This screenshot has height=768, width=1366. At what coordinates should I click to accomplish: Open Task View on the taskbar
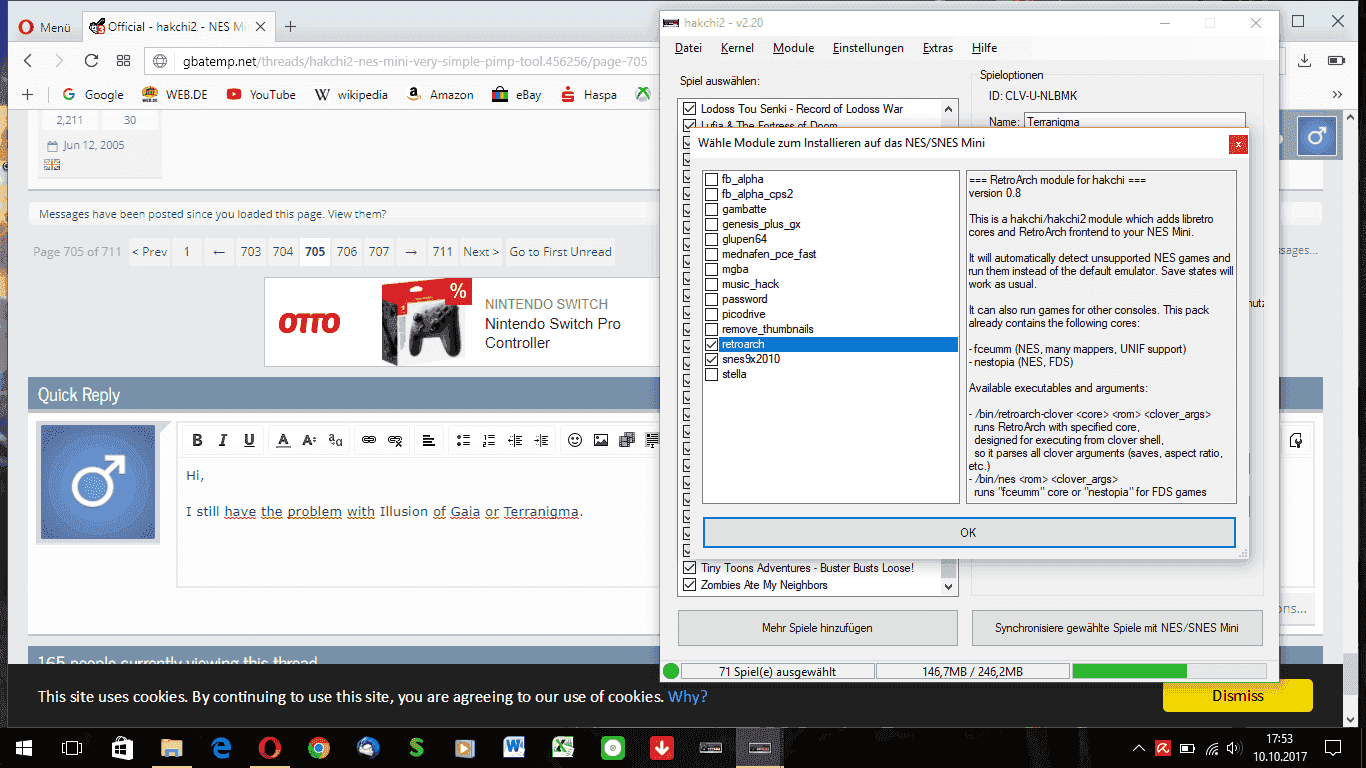(72, 747)
